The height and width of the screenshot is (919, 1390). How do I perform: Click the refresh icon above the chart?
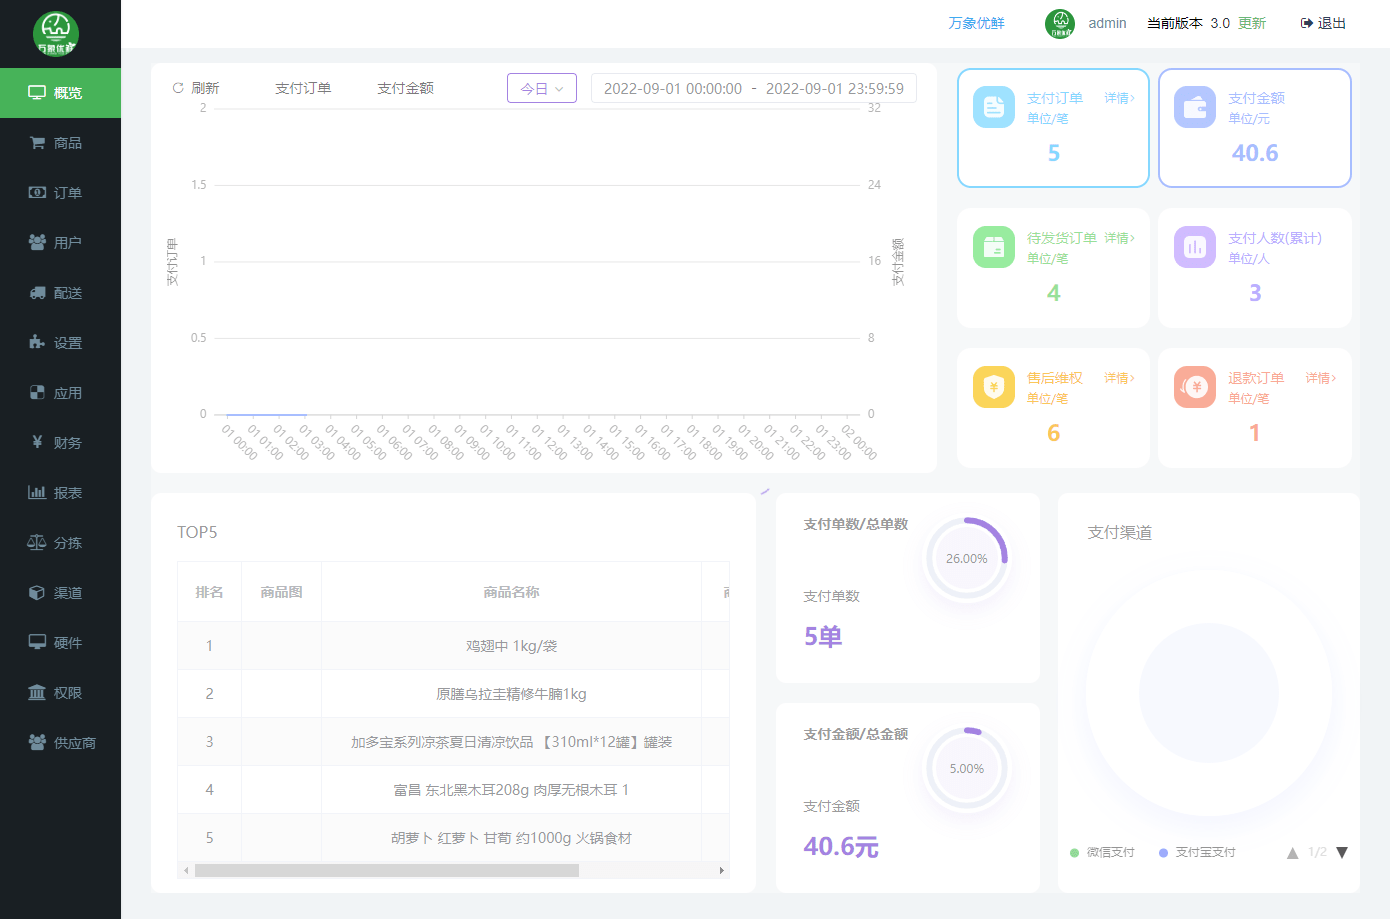pos(178,88)
